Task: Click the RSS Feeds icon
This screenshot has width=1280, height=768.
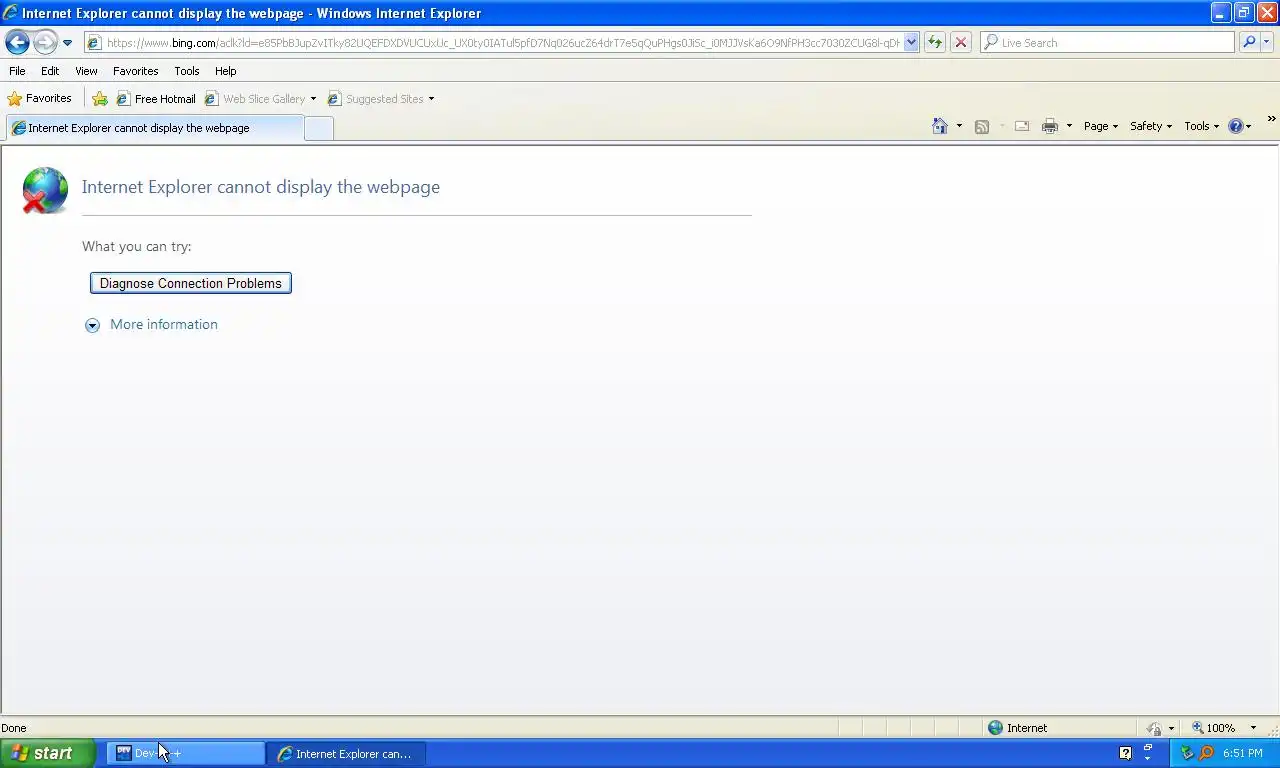Action: coord(982,126)
